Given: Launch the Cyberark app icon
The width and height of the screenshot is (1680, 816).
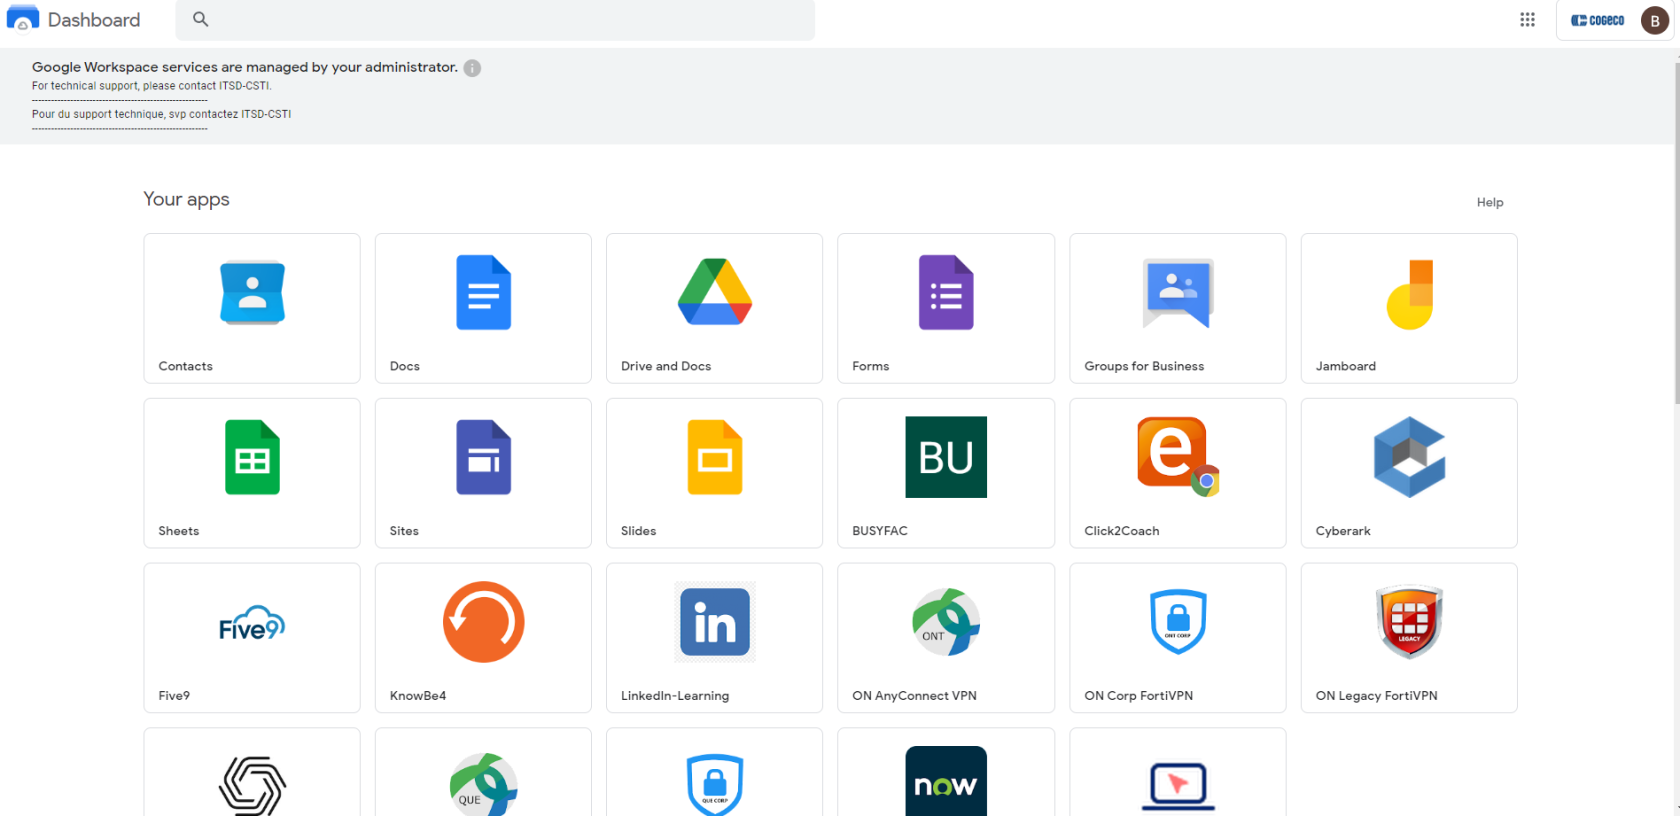Looking at the screenshot, I should coord(1409,457).
